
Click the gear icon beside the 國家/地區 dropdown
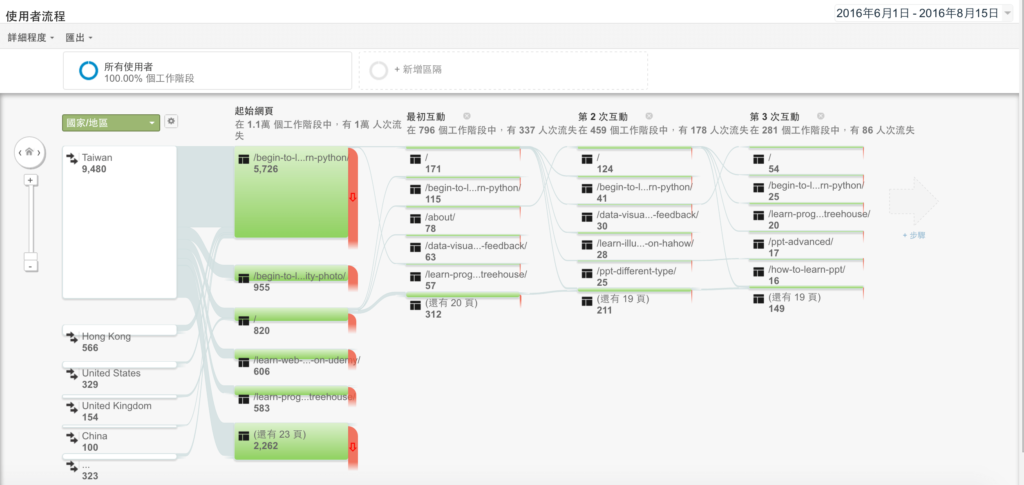click(x=171, y=121)
